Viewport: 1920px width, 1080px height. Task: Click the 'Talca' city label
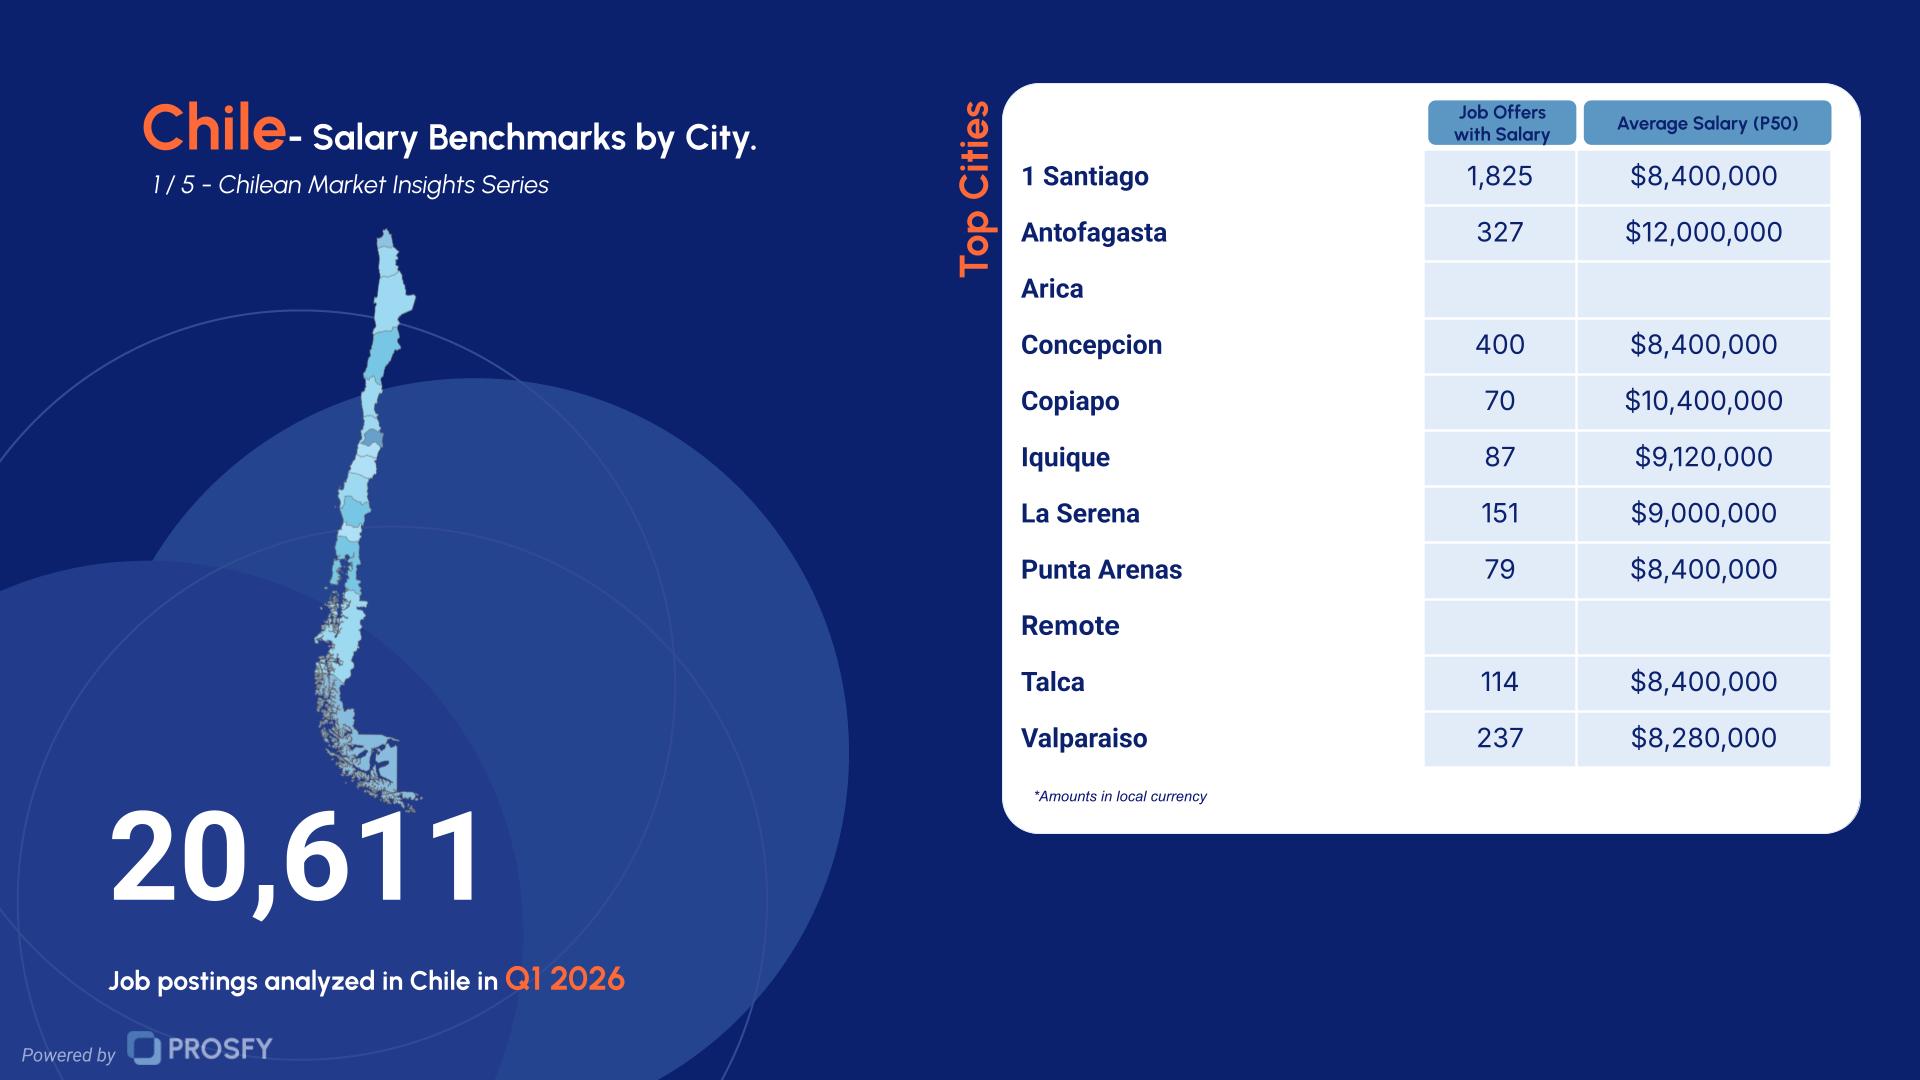point(1052,682)
